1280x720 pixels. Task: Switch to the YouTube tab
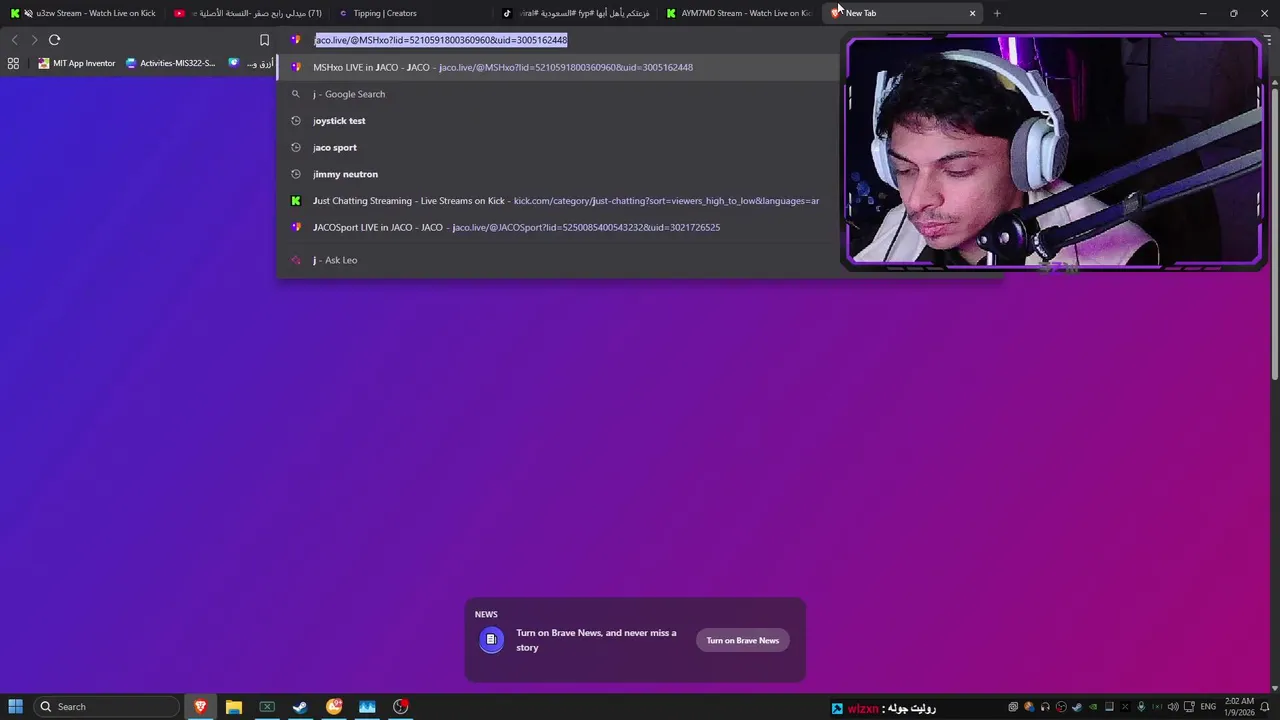coord(248,13)
